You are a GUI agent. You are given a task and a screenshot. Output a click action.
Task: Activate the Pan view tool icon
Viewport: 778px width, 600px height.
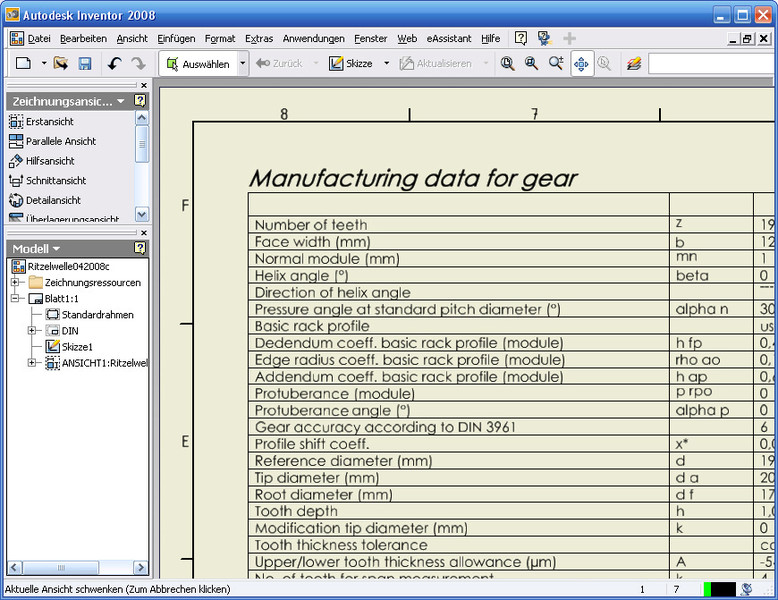point(581,63)
